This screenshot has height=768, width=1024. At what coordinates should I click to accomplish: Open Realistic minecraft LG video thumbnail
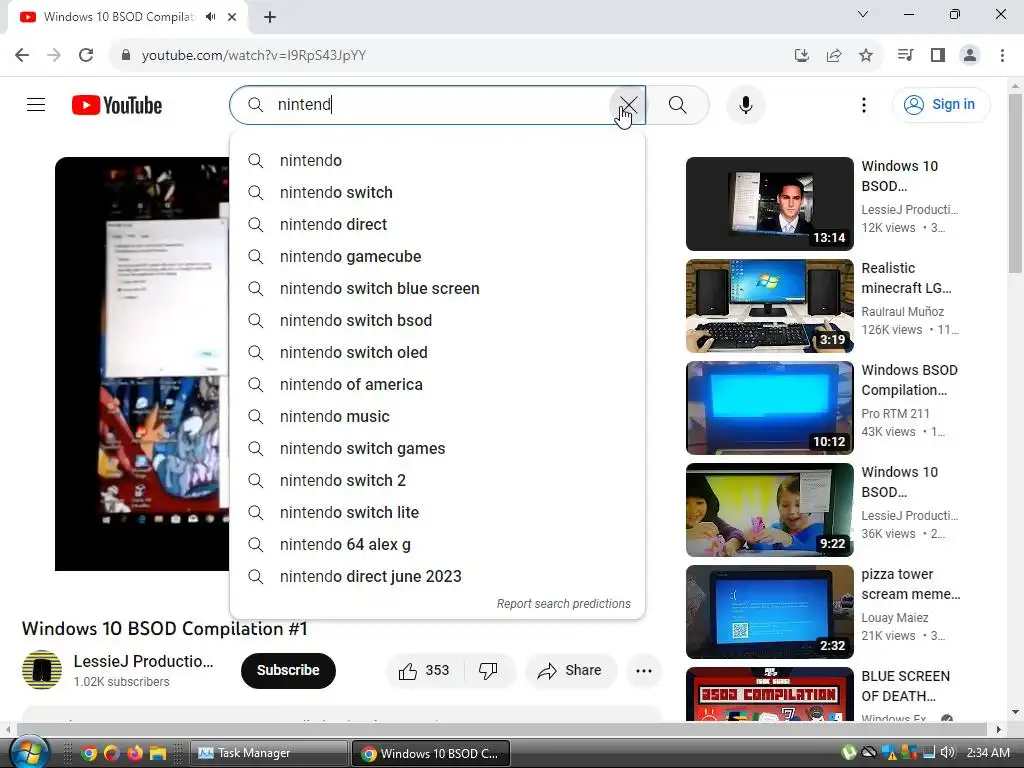coord(769,306)
